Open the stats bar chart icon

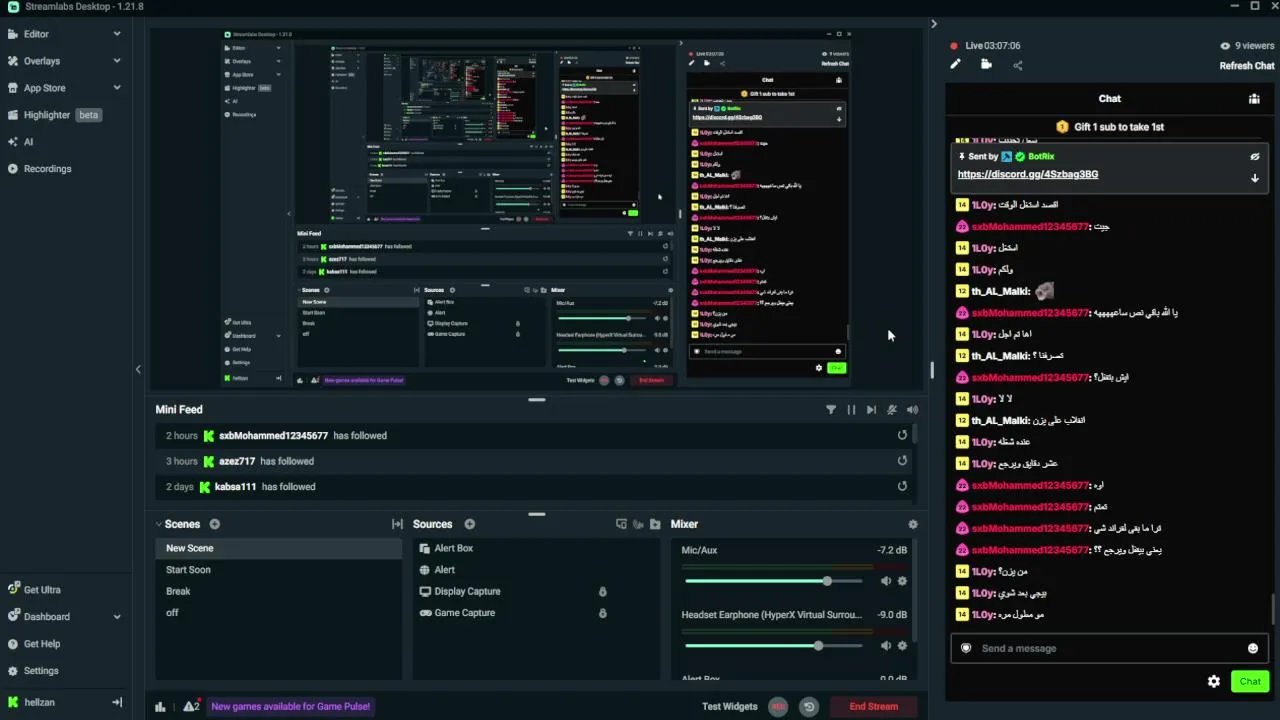(160, 707)
